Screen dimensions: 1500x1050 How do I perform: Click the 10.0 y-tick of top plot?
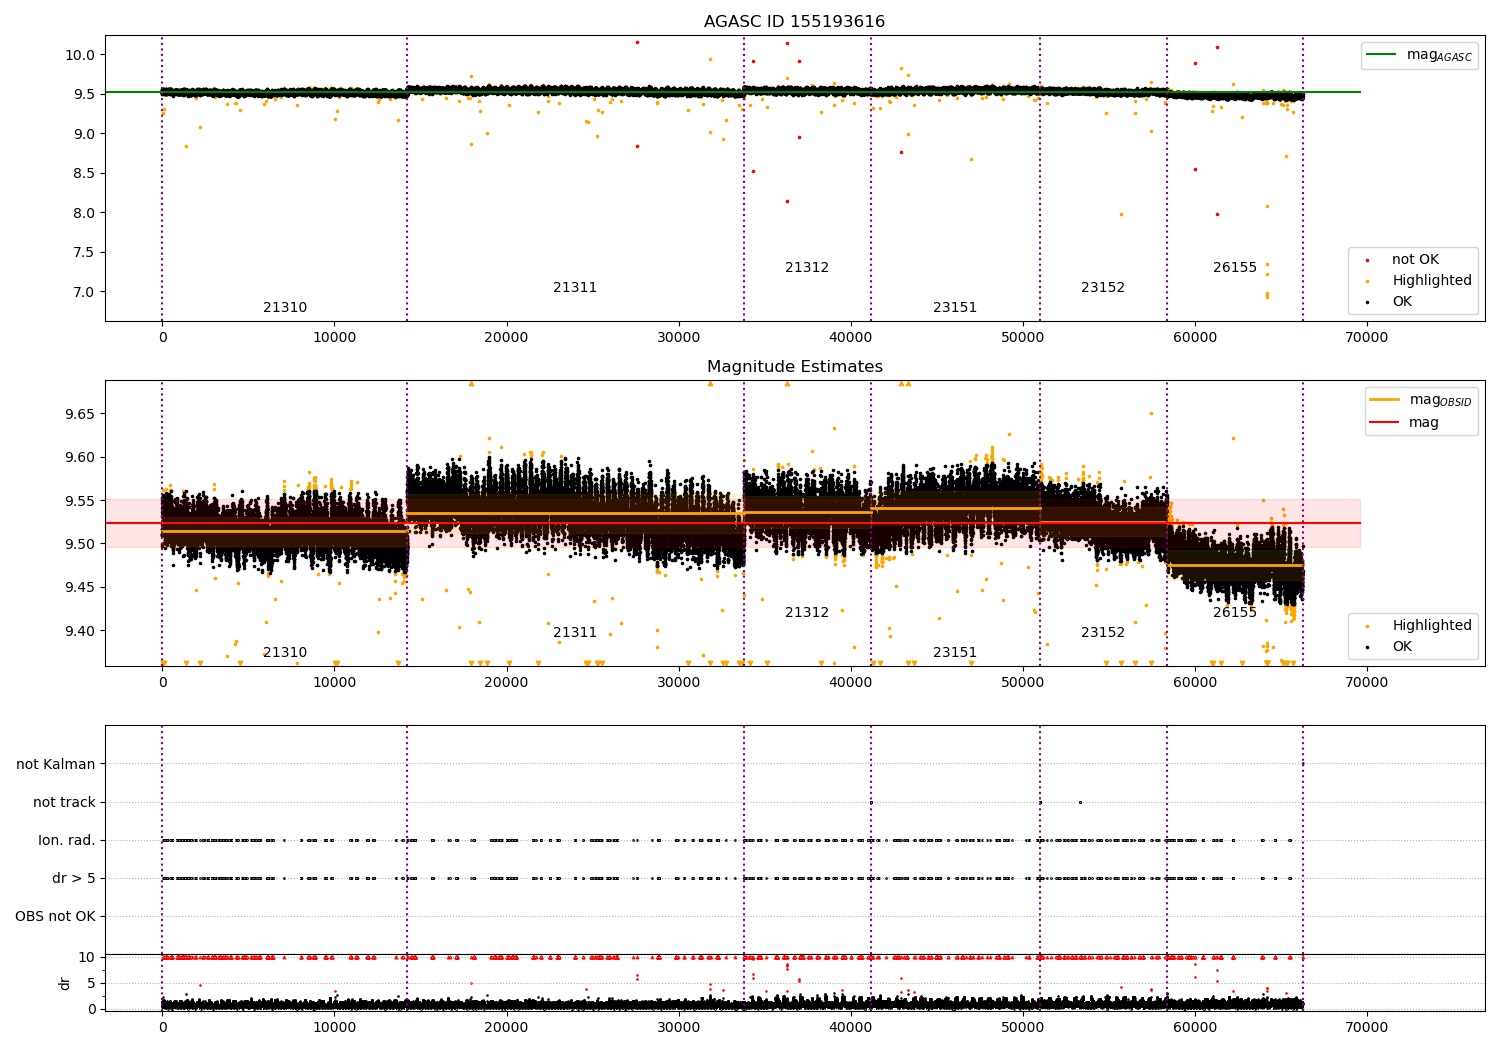click(82, 55)
